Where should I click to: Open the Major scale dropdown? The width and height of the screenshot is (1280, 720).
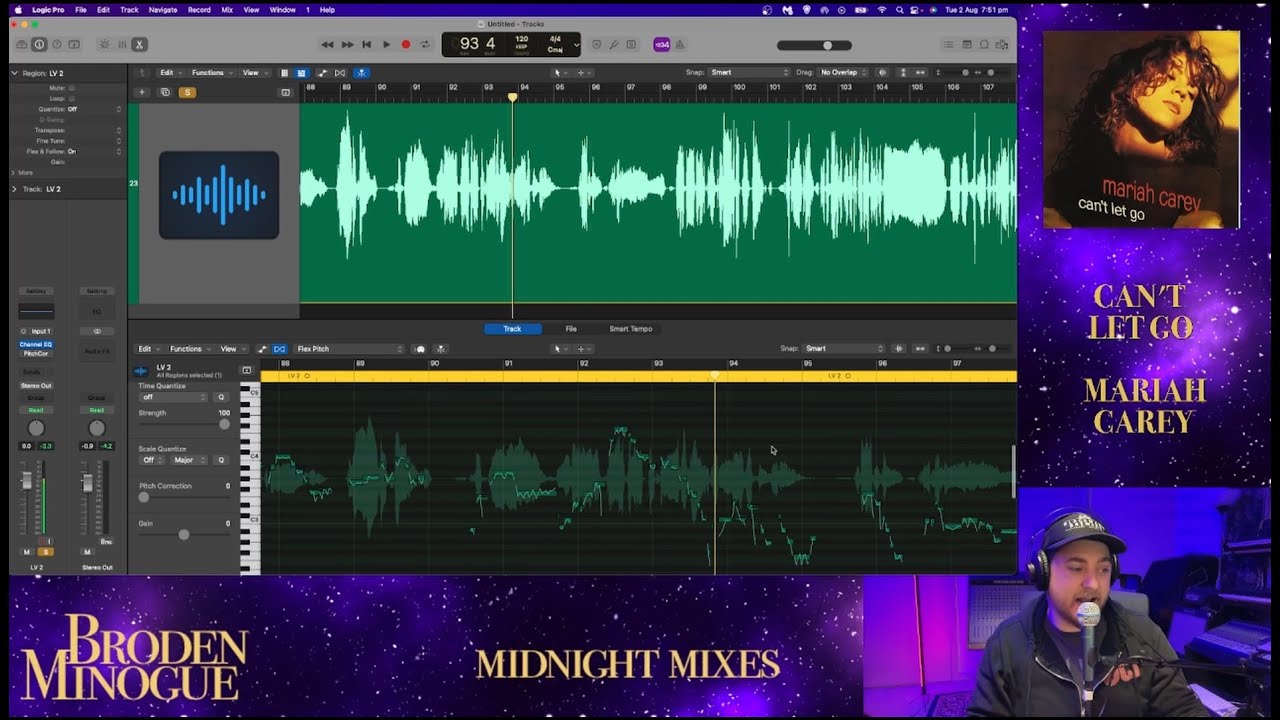tap(189, 460)
